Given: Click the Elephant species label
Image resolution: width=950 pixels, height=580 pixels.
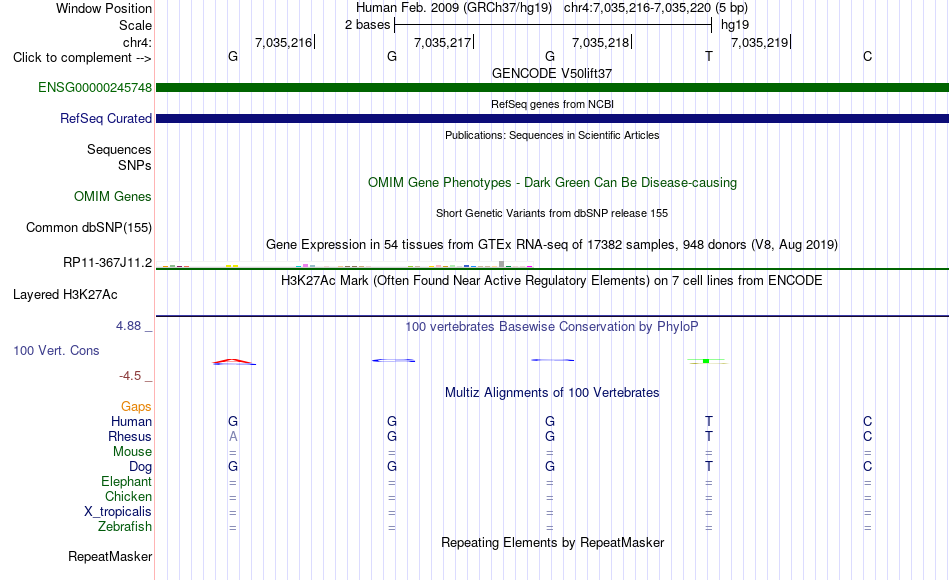Looking at the screenshot, I should (126, 481).
